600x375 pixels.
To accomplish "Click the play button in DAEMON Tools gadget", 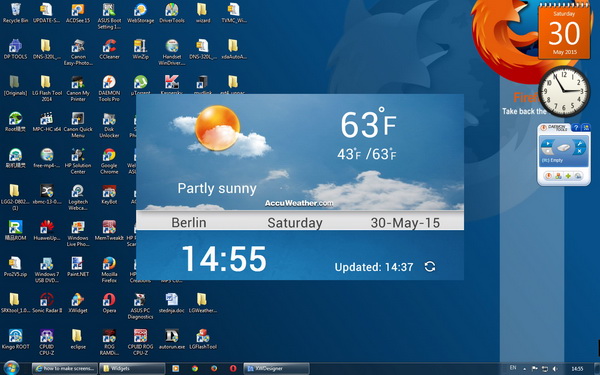I will pyautogui.click(x=548, y=143).
